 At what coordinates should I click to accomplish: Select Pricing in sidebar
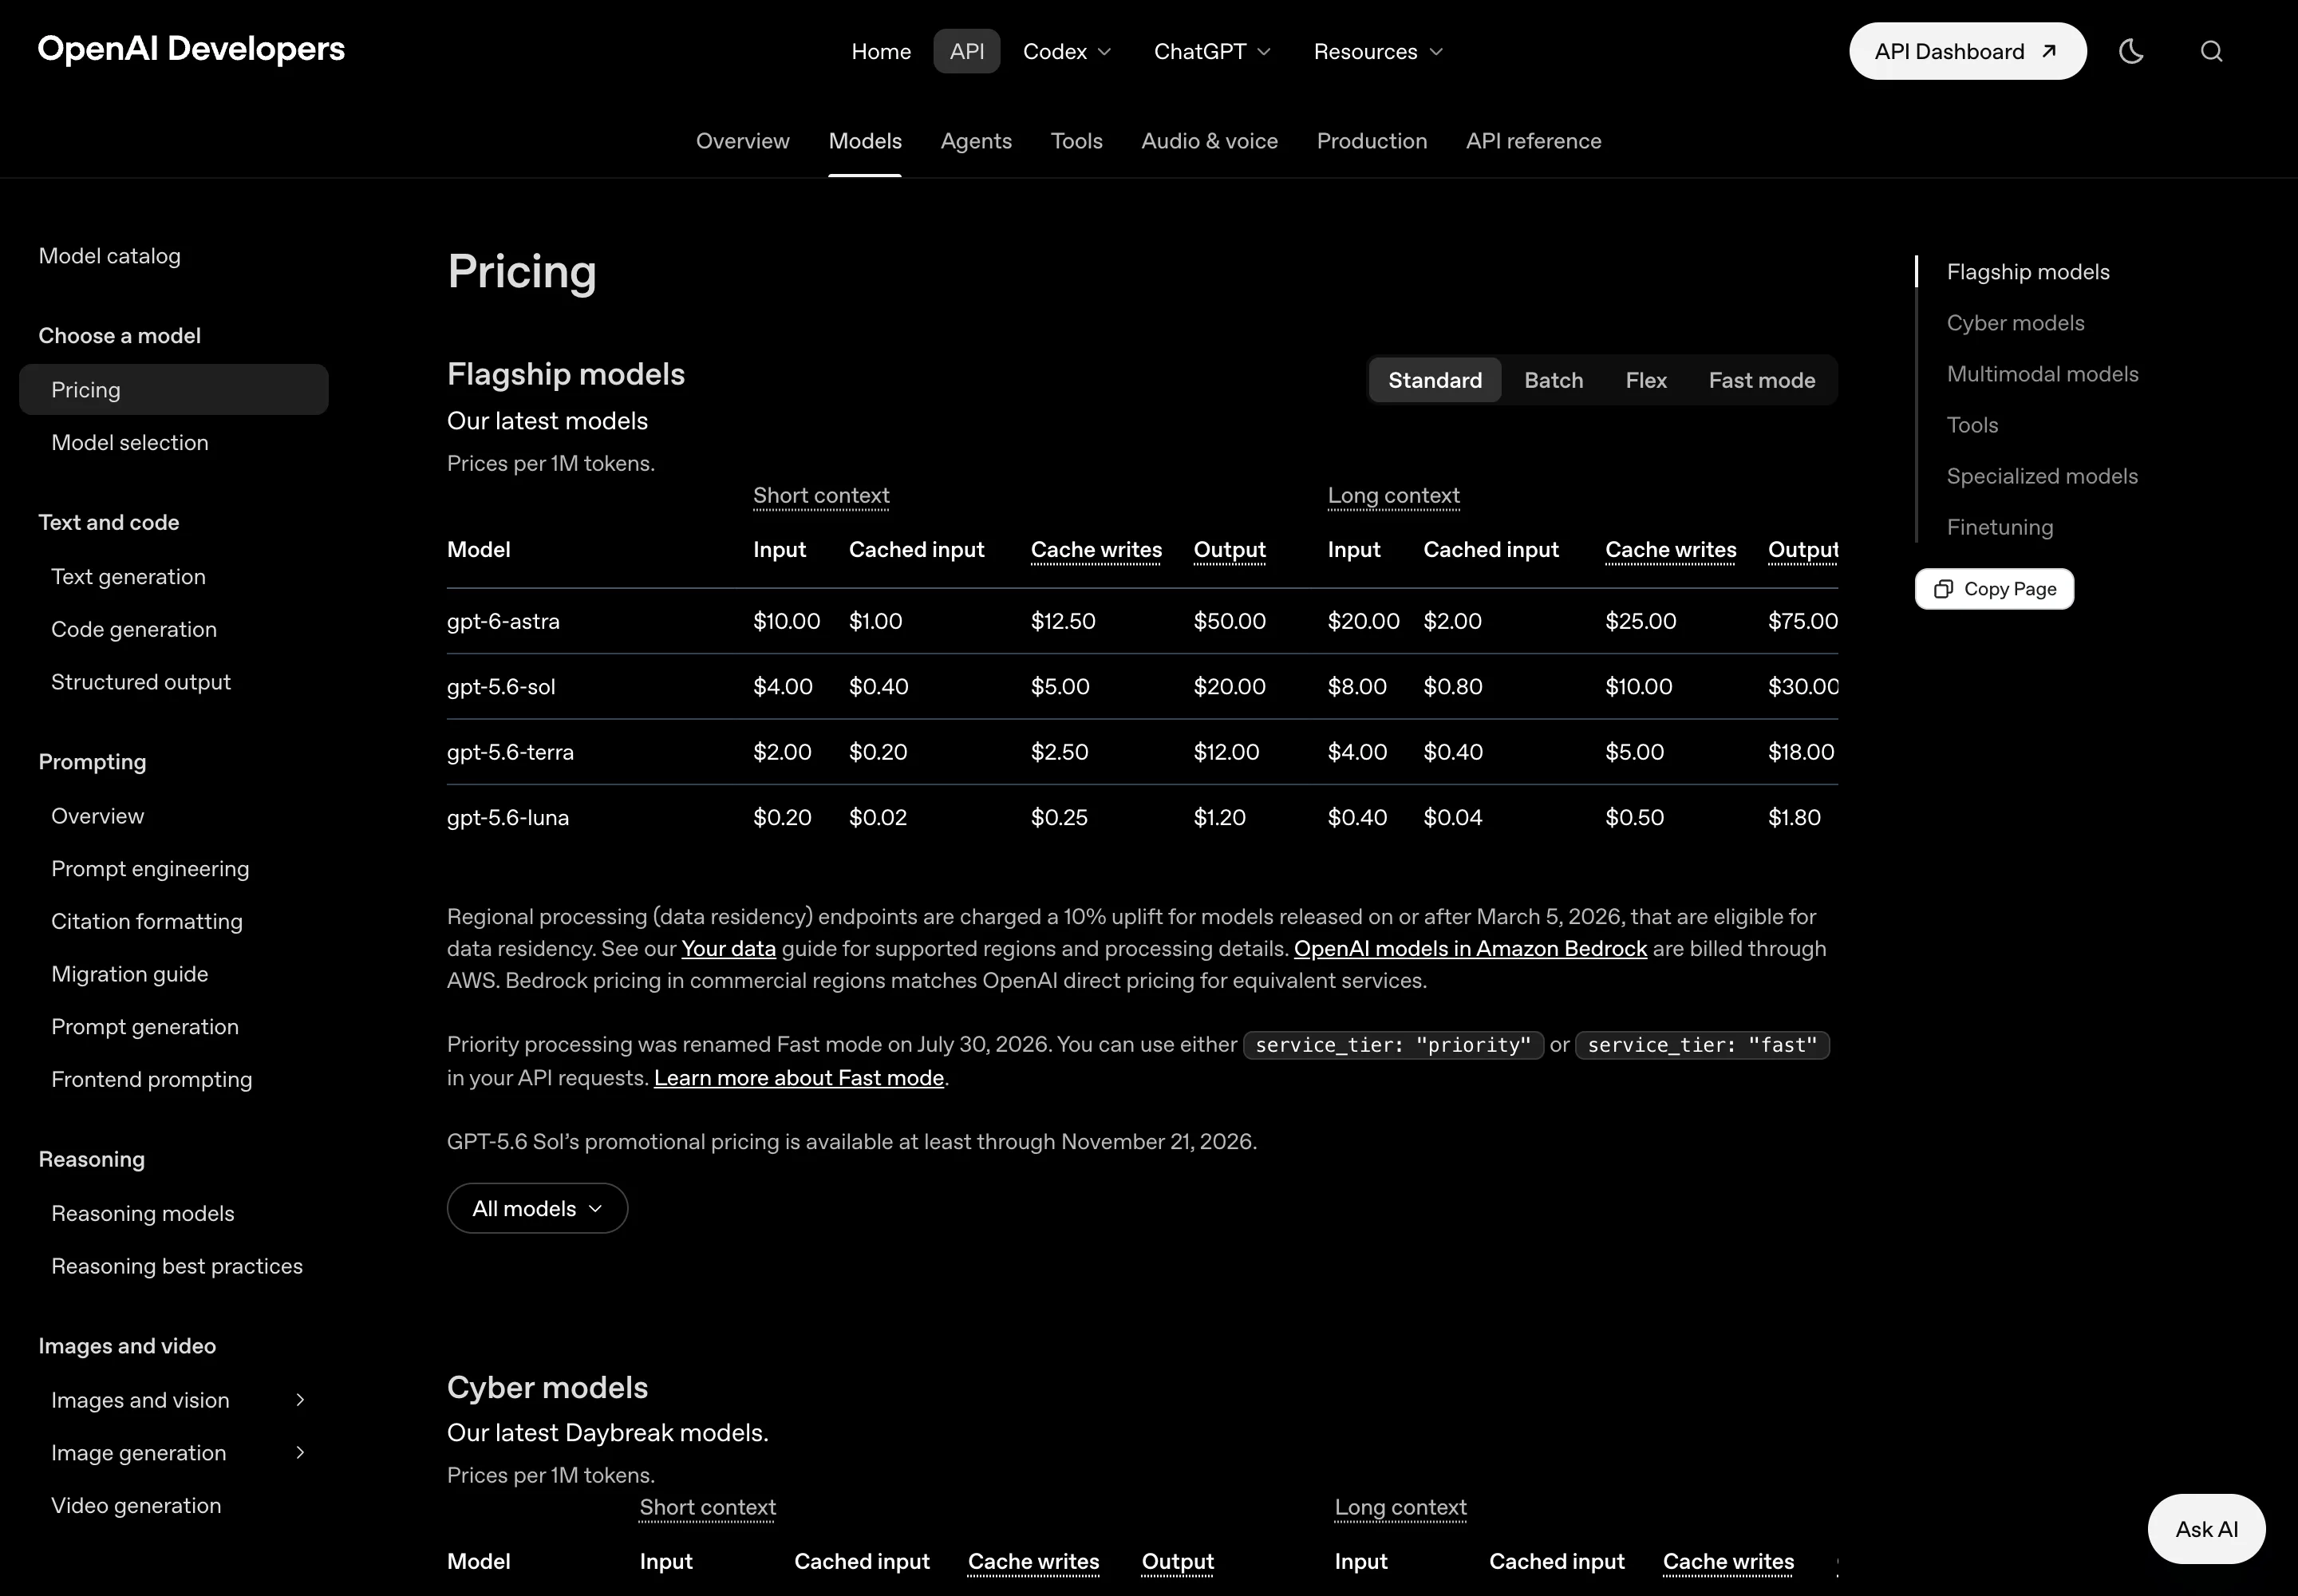(x=174, y=390)
